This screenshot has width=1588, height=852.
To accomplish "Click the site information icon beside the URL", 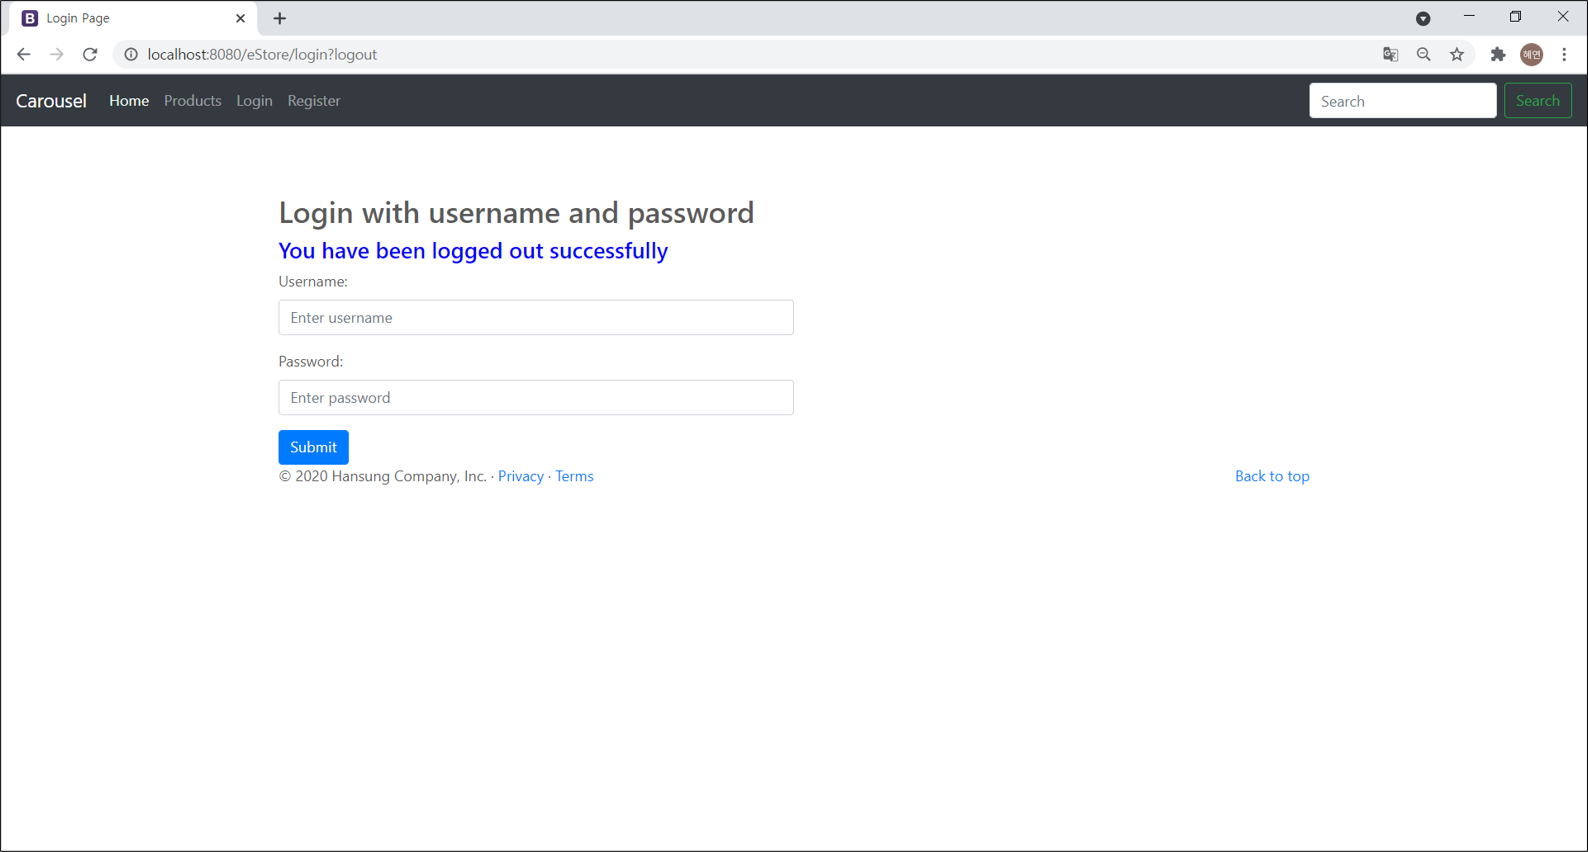I will 130,54.
